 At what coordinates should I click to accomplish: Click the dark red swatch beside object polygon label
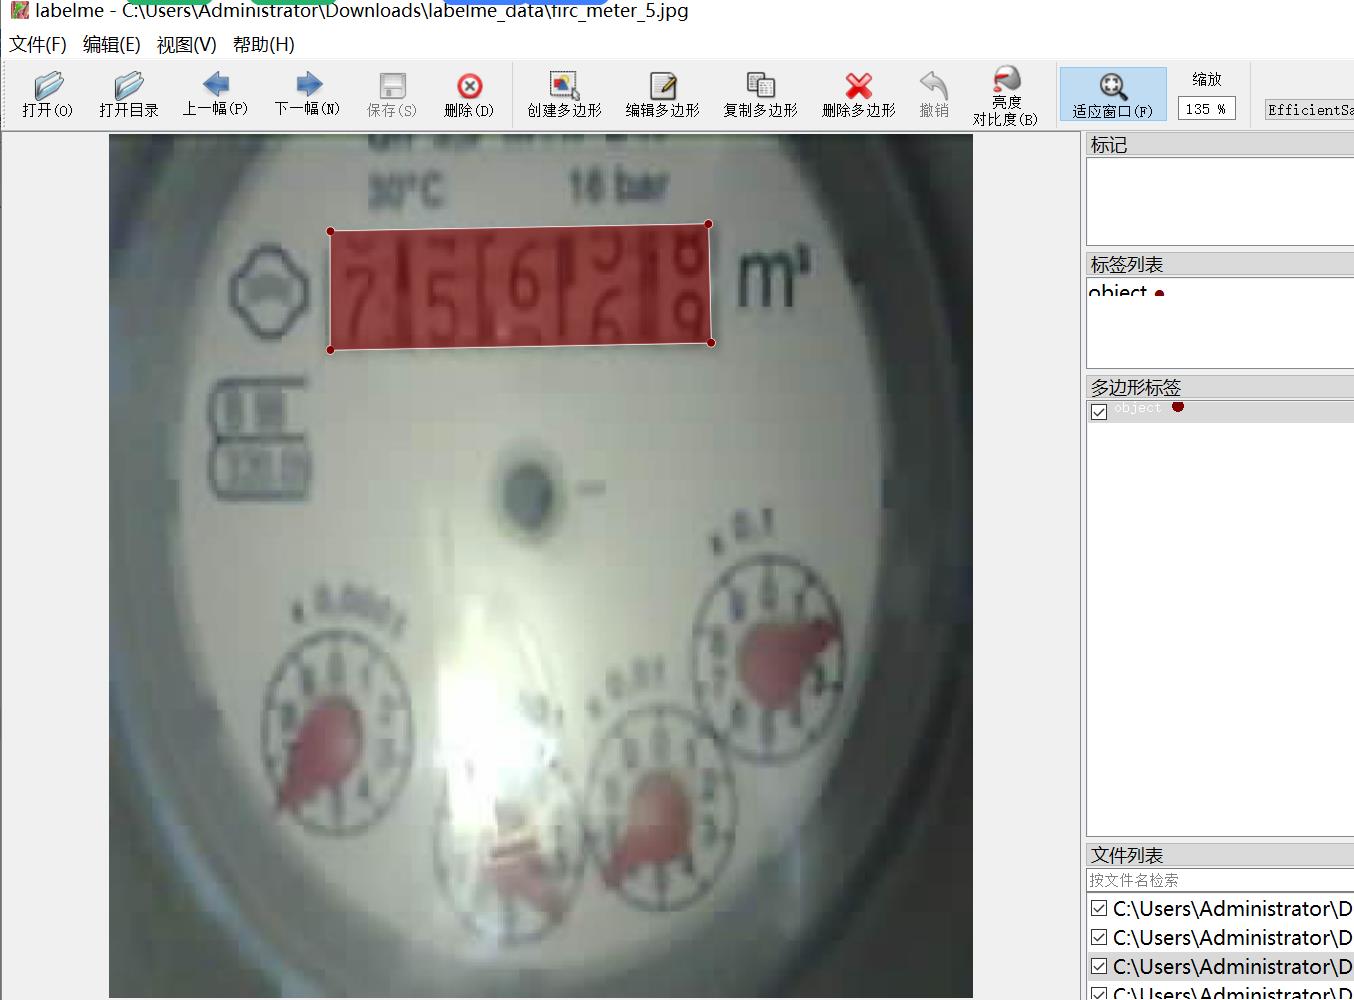pos(1178,407)
